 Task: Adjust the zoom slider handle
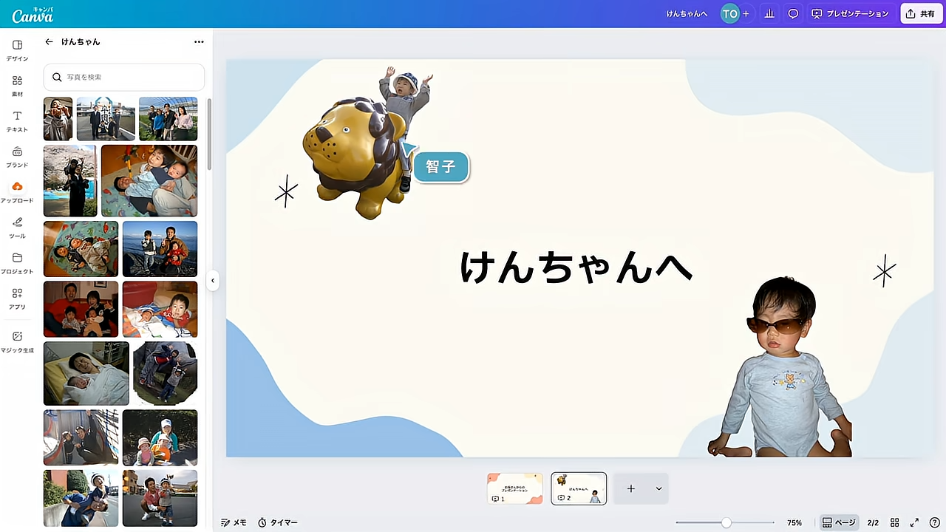point(726,522)
